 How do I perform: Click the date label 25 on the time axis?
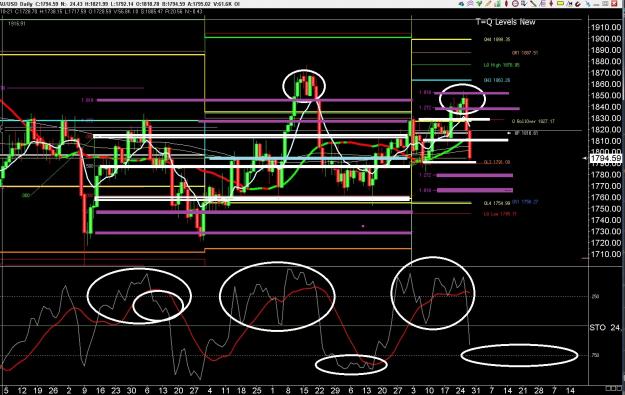[x=257, y=391]
